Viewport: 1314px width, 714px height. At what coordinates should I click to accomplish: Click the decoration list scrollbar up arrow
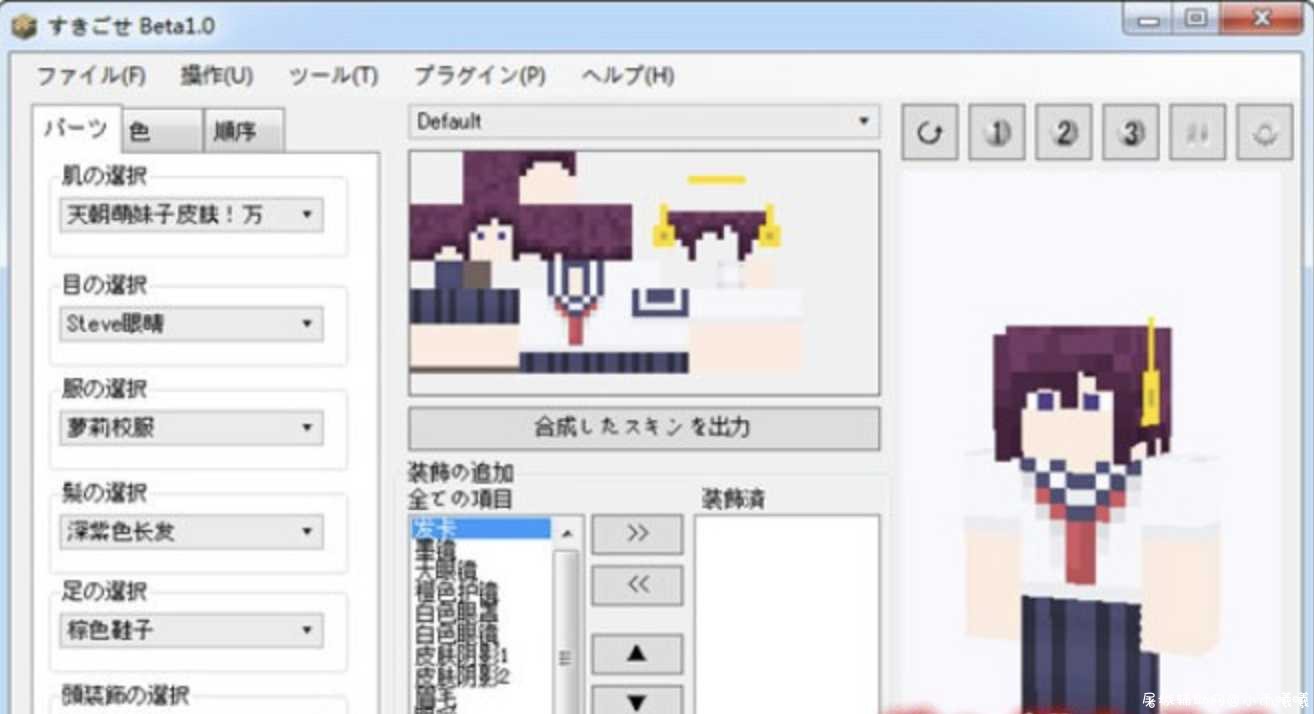(567, 532)
